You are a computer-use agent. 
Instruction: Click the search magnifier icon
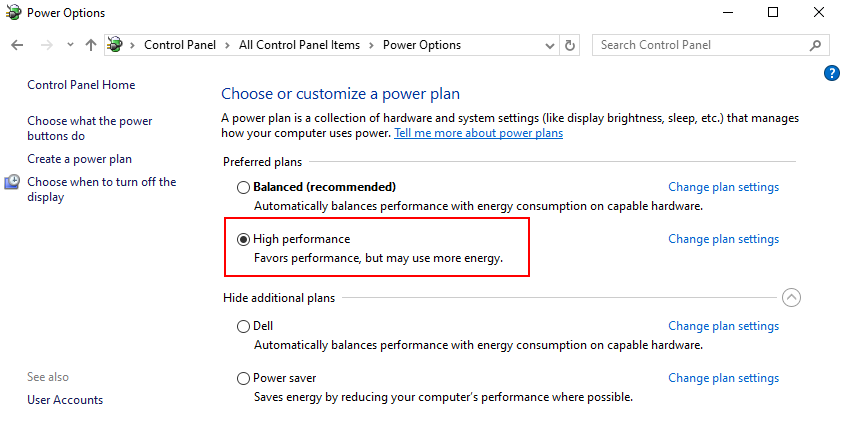tap(816, 45)
